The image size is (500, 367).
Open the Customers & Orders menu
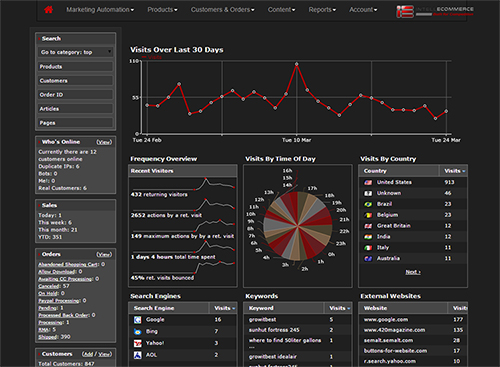click(x=222, y=10)
